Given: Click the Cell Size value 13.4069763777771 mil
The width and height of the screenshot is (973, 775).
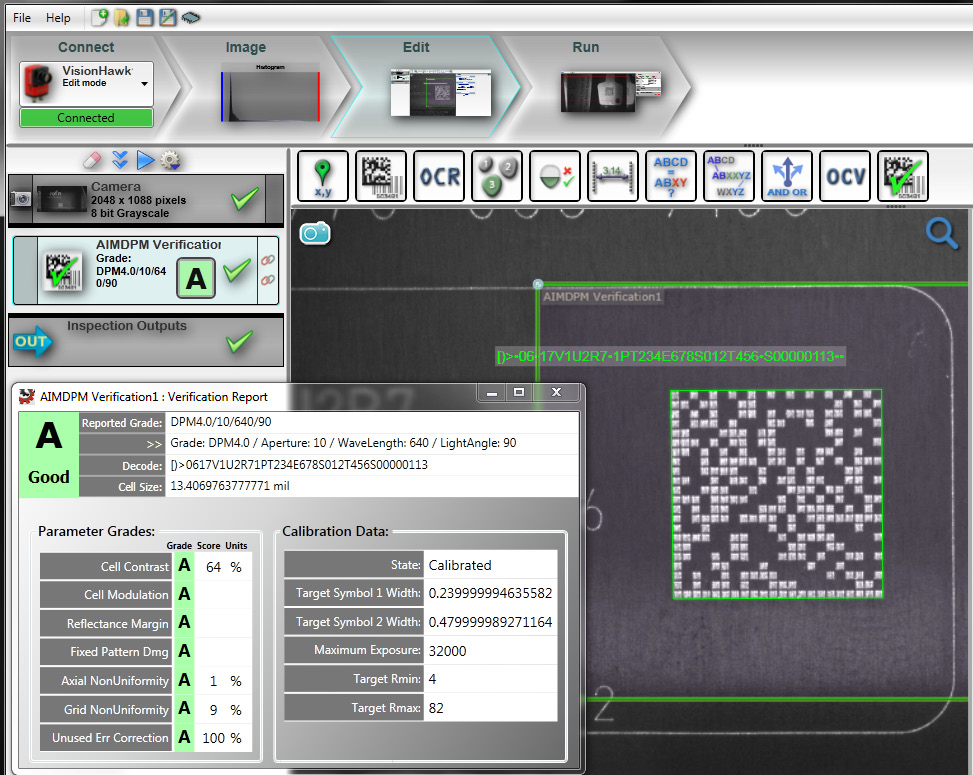Looking at the screenshot, I should point(230,486).
